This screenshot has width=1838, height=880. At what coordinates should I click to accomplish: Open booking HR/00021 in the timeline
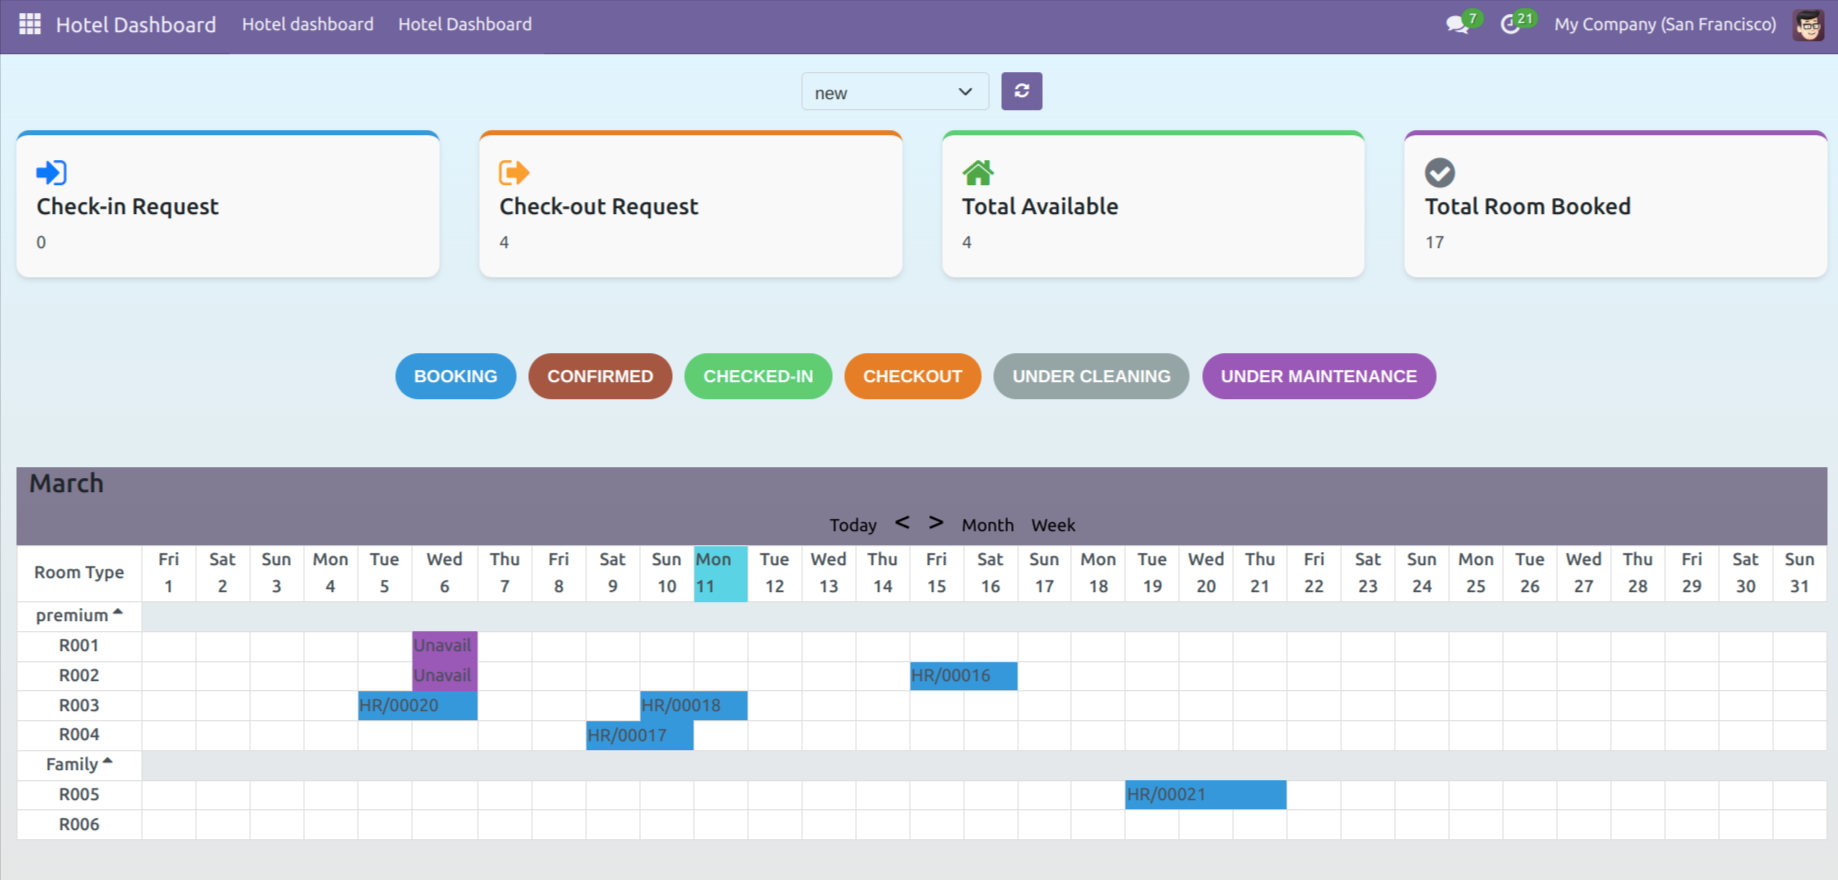[1205, 795]
